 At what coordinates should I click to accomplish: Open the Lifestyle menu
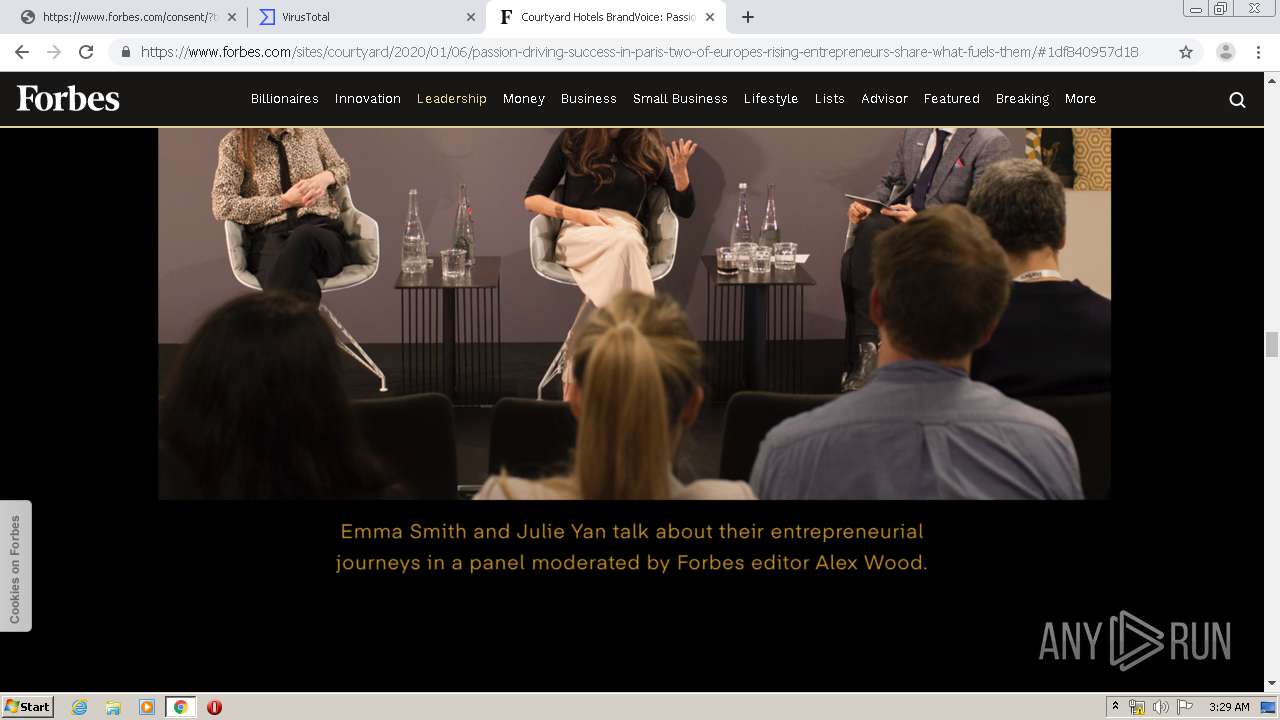coord(771,99)
